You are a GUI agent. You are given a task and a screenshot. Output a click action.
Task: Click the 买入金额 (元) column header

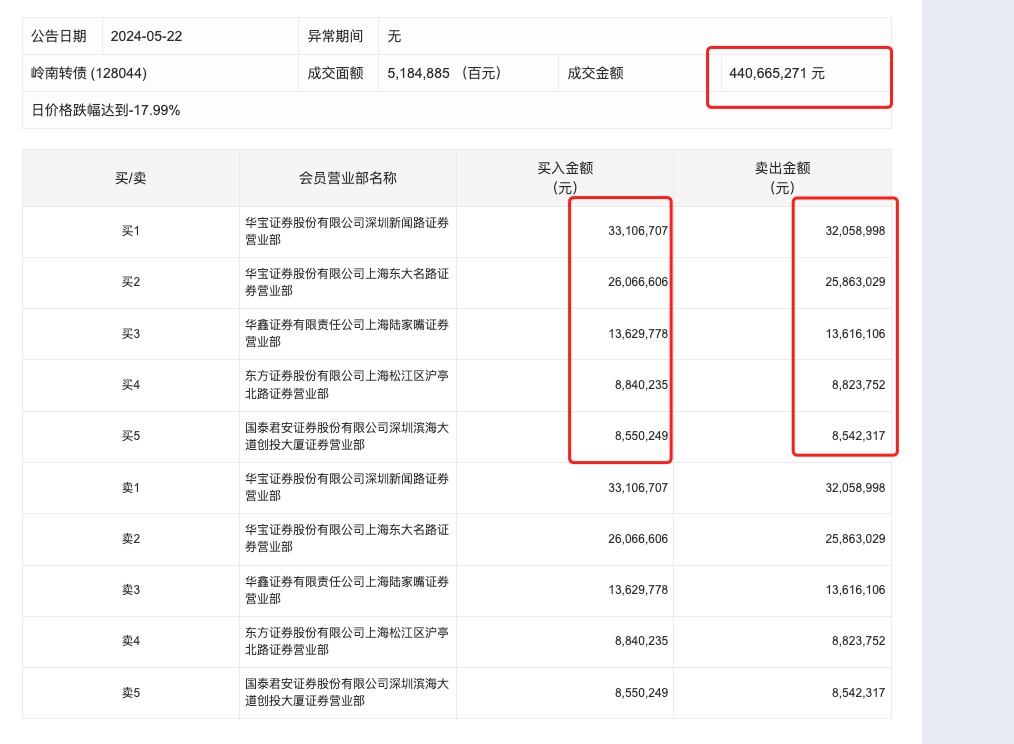point(564,178)
